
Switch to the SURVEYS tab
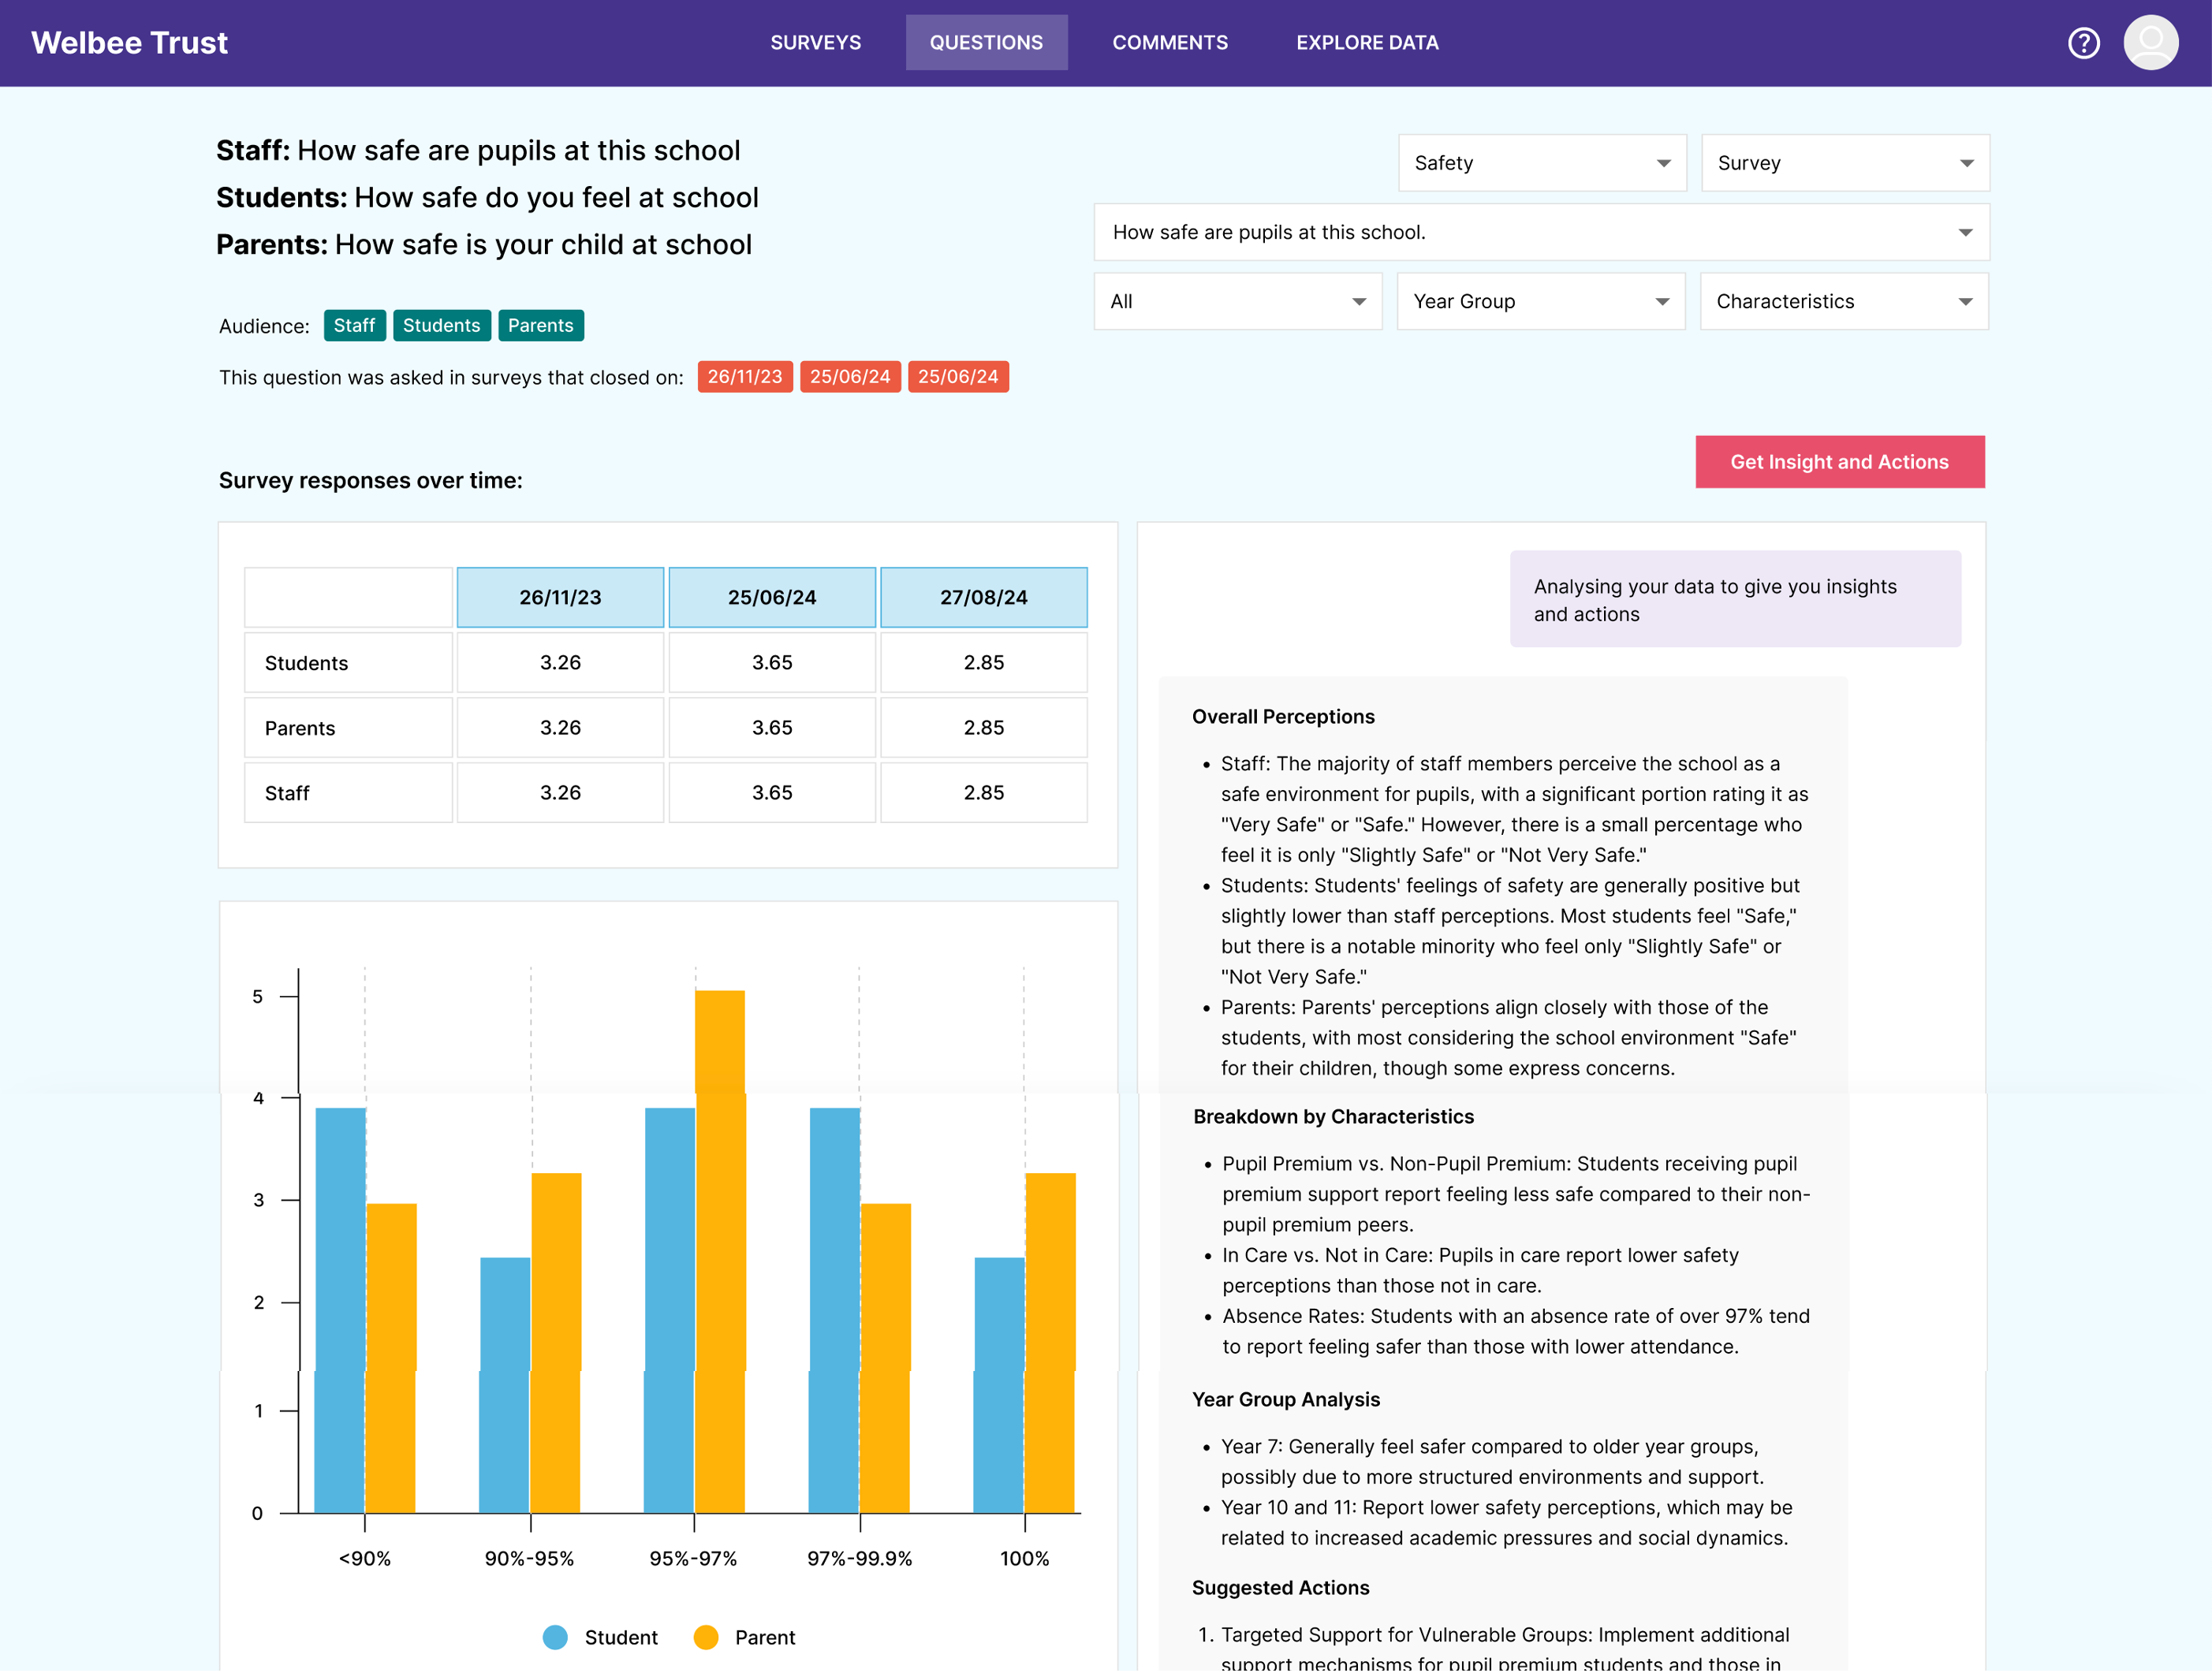[x=816, y=42]
